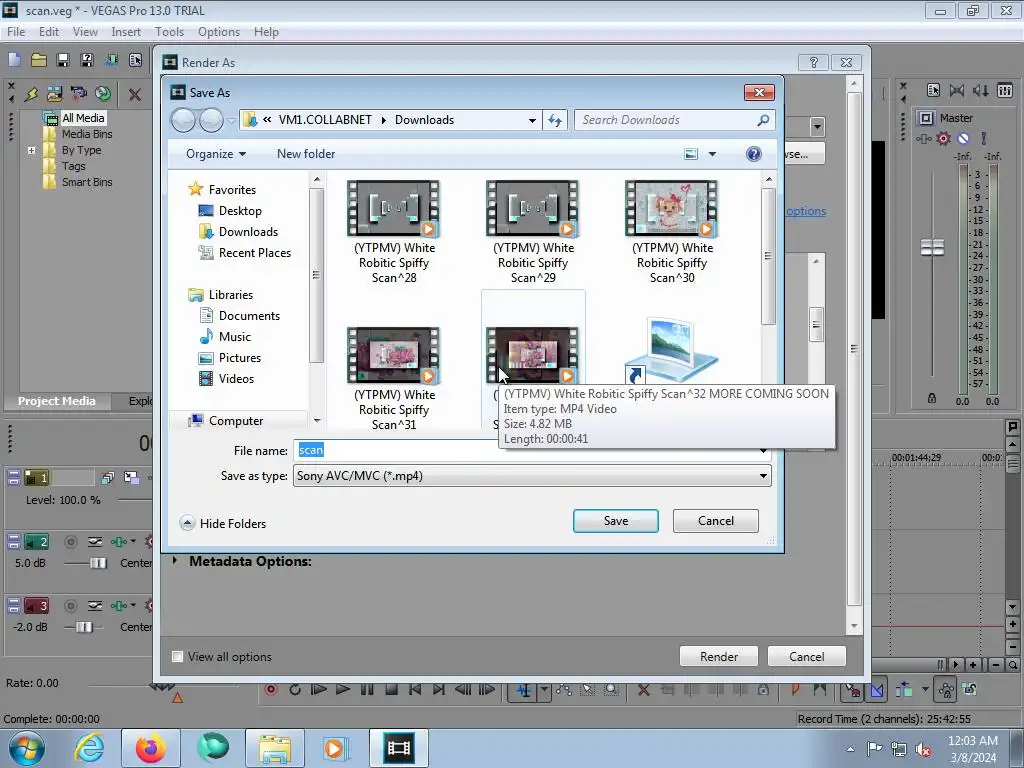Screen dimensions: 1024x768
Task: Switch to the Project Media tab
Action: 56,401
